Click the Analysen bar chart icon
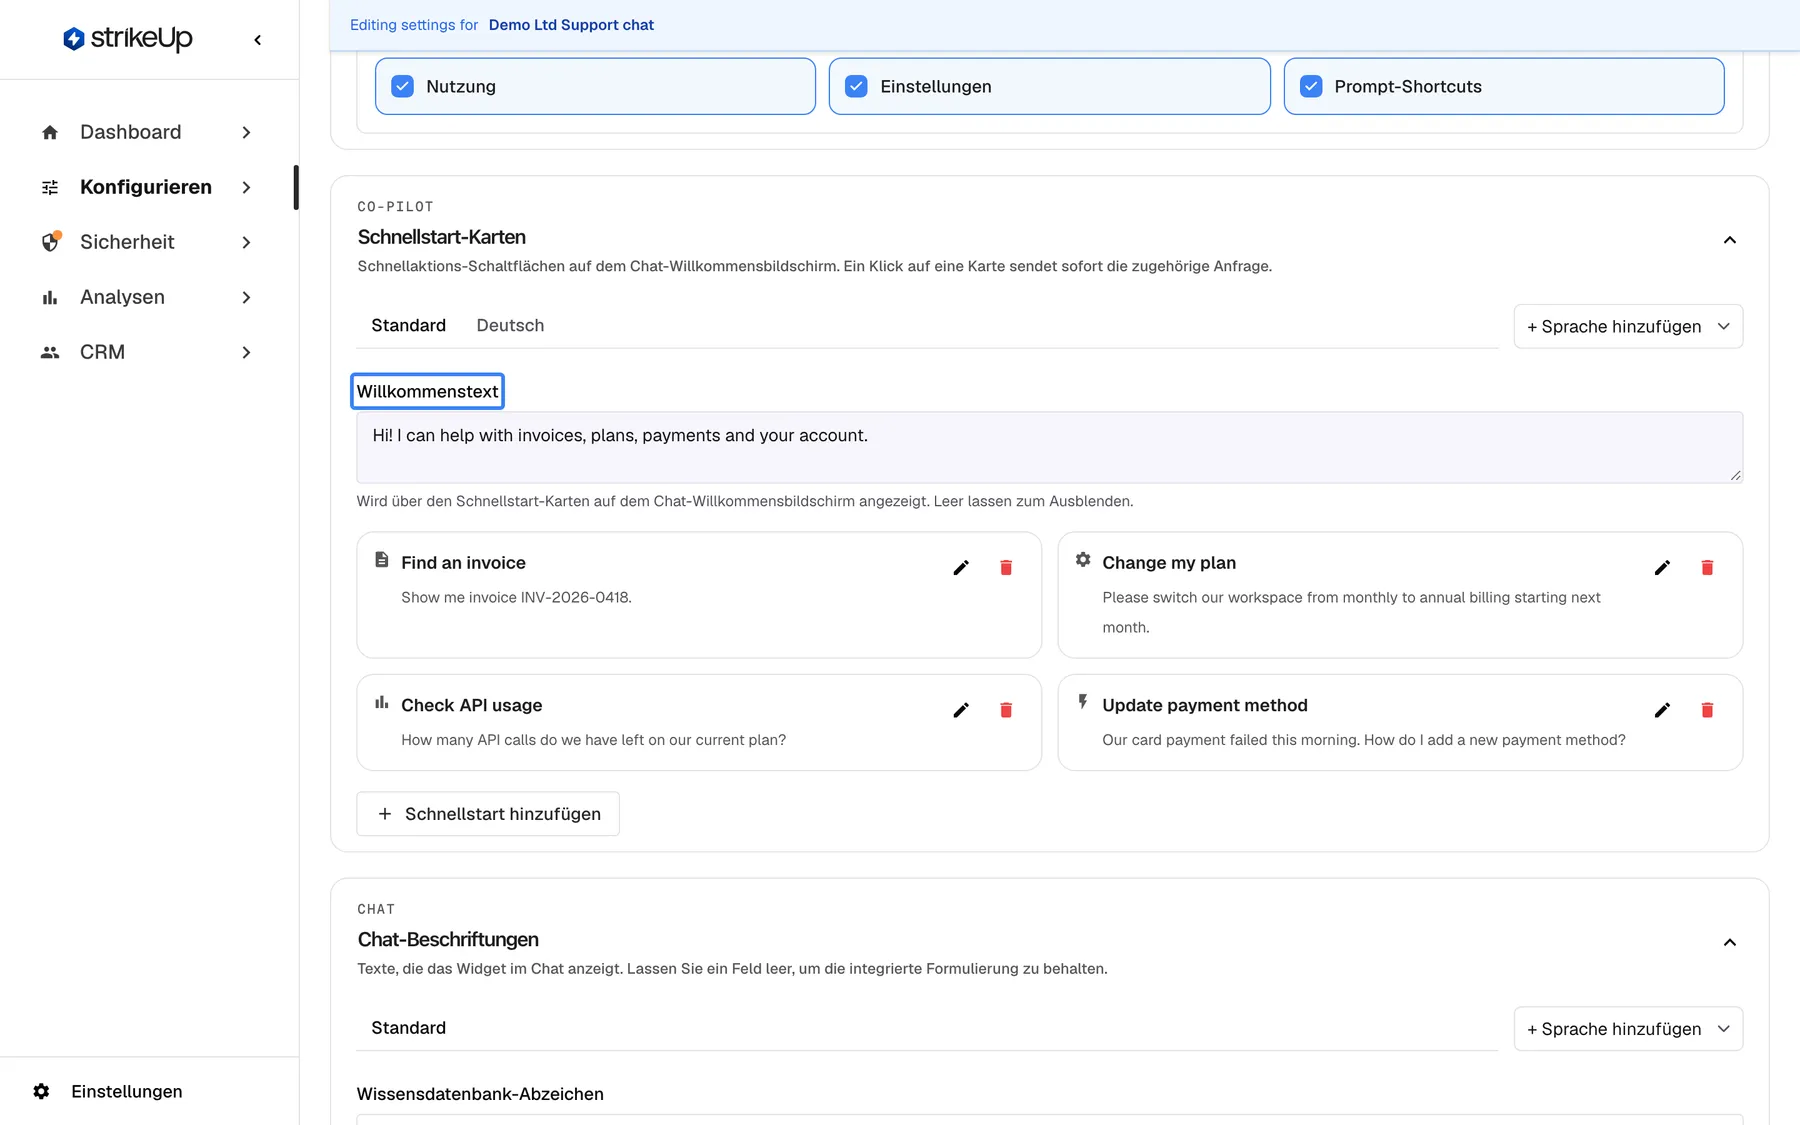 [x=50, y=297]
